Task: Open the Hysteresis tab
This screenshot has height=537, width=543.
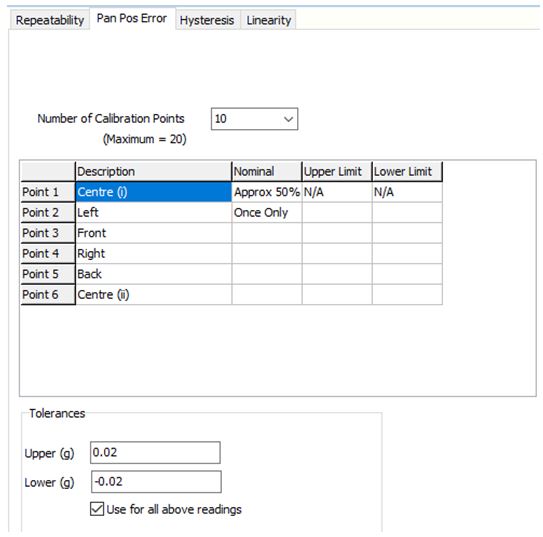Action: (207, 20)
